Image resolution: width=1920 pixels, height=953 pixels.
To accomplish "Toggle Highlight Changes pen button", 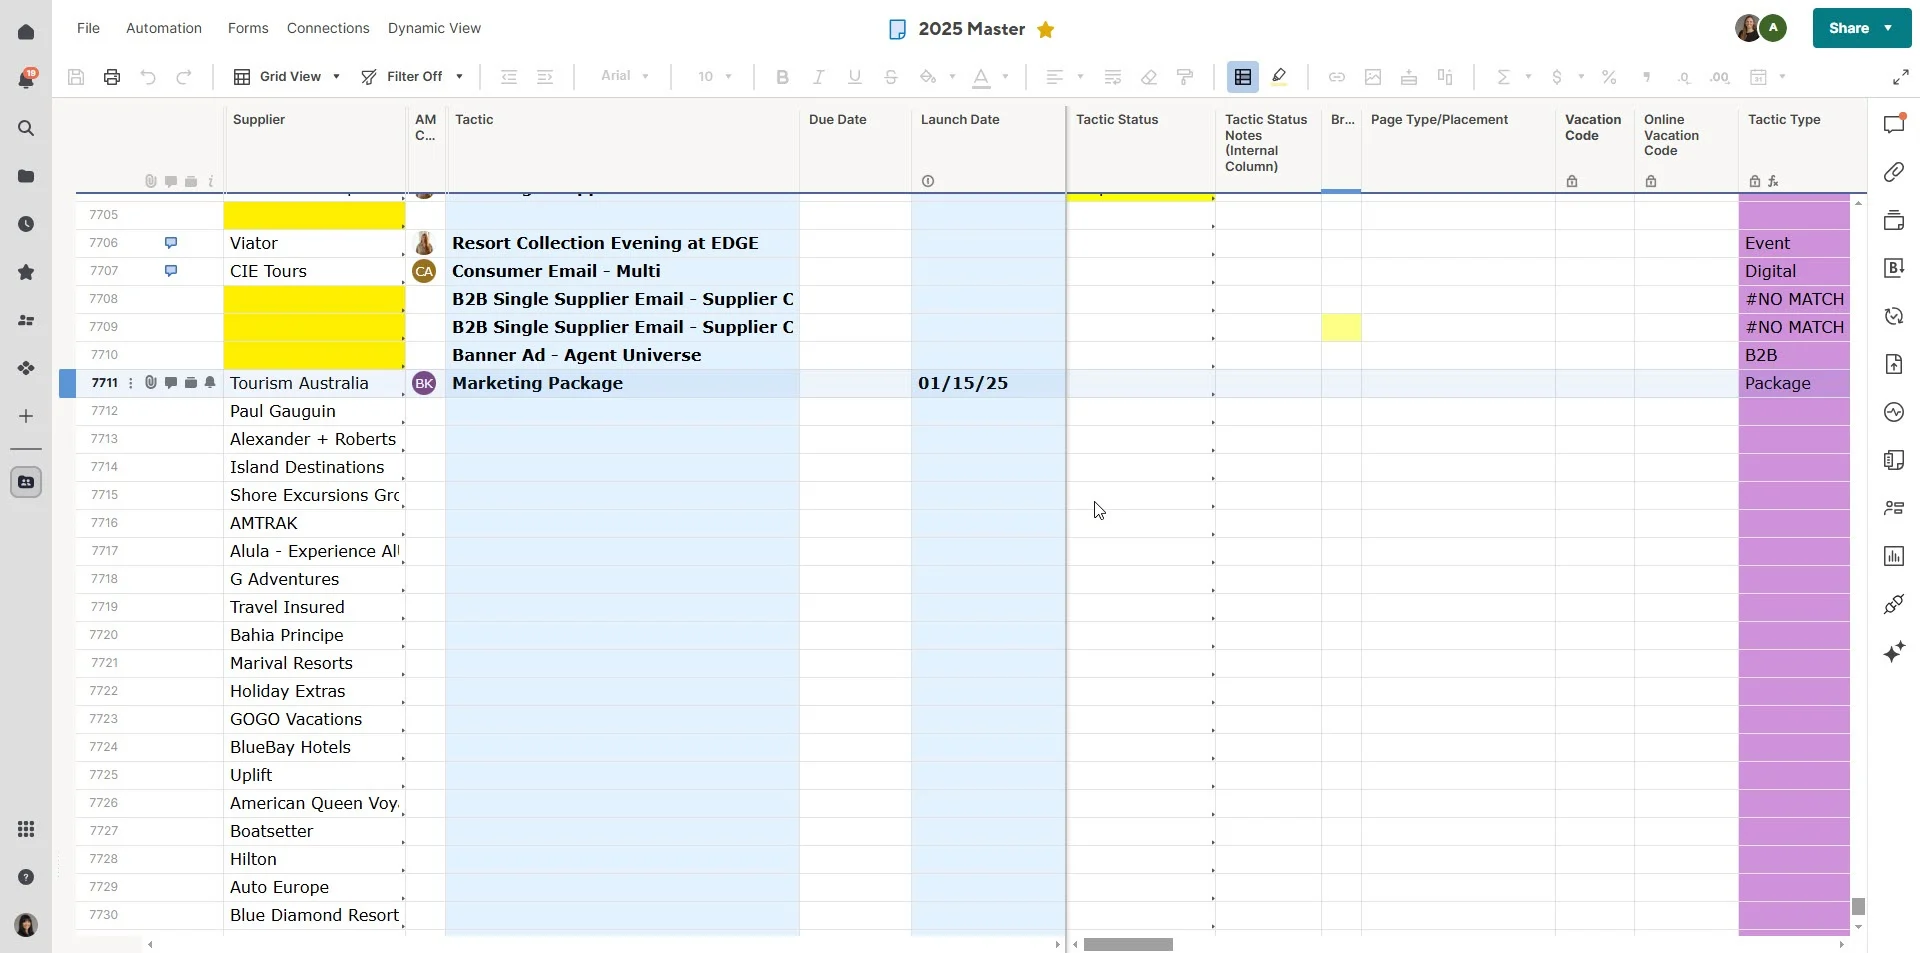I will pyautogui.click(x=1279, y=77).
